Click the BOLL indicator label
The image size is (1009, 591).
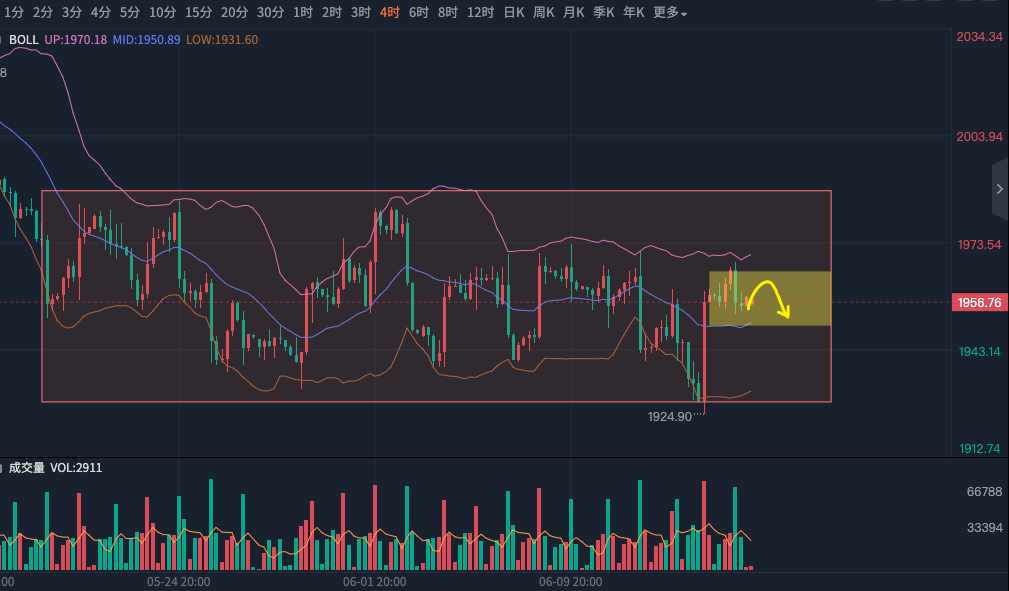click(24, 40)
